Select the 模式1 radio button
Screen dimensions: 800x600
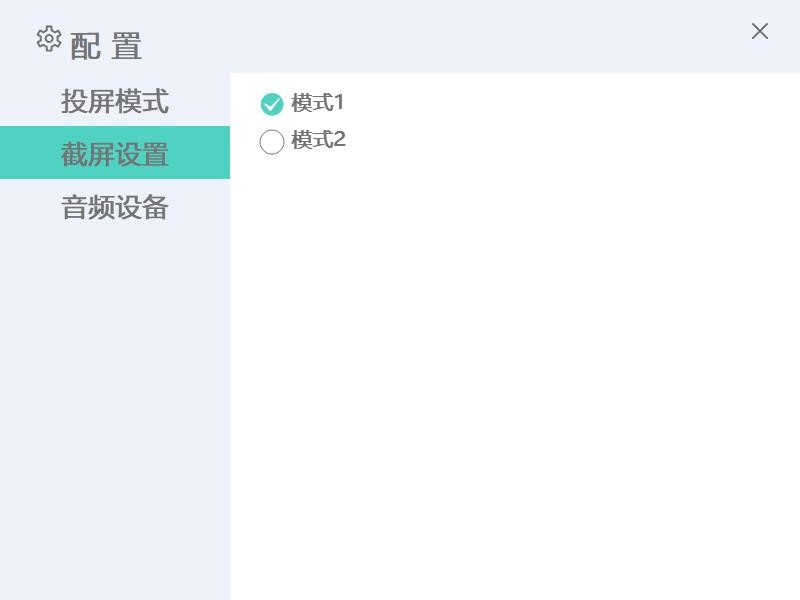(x=272, y=104)
